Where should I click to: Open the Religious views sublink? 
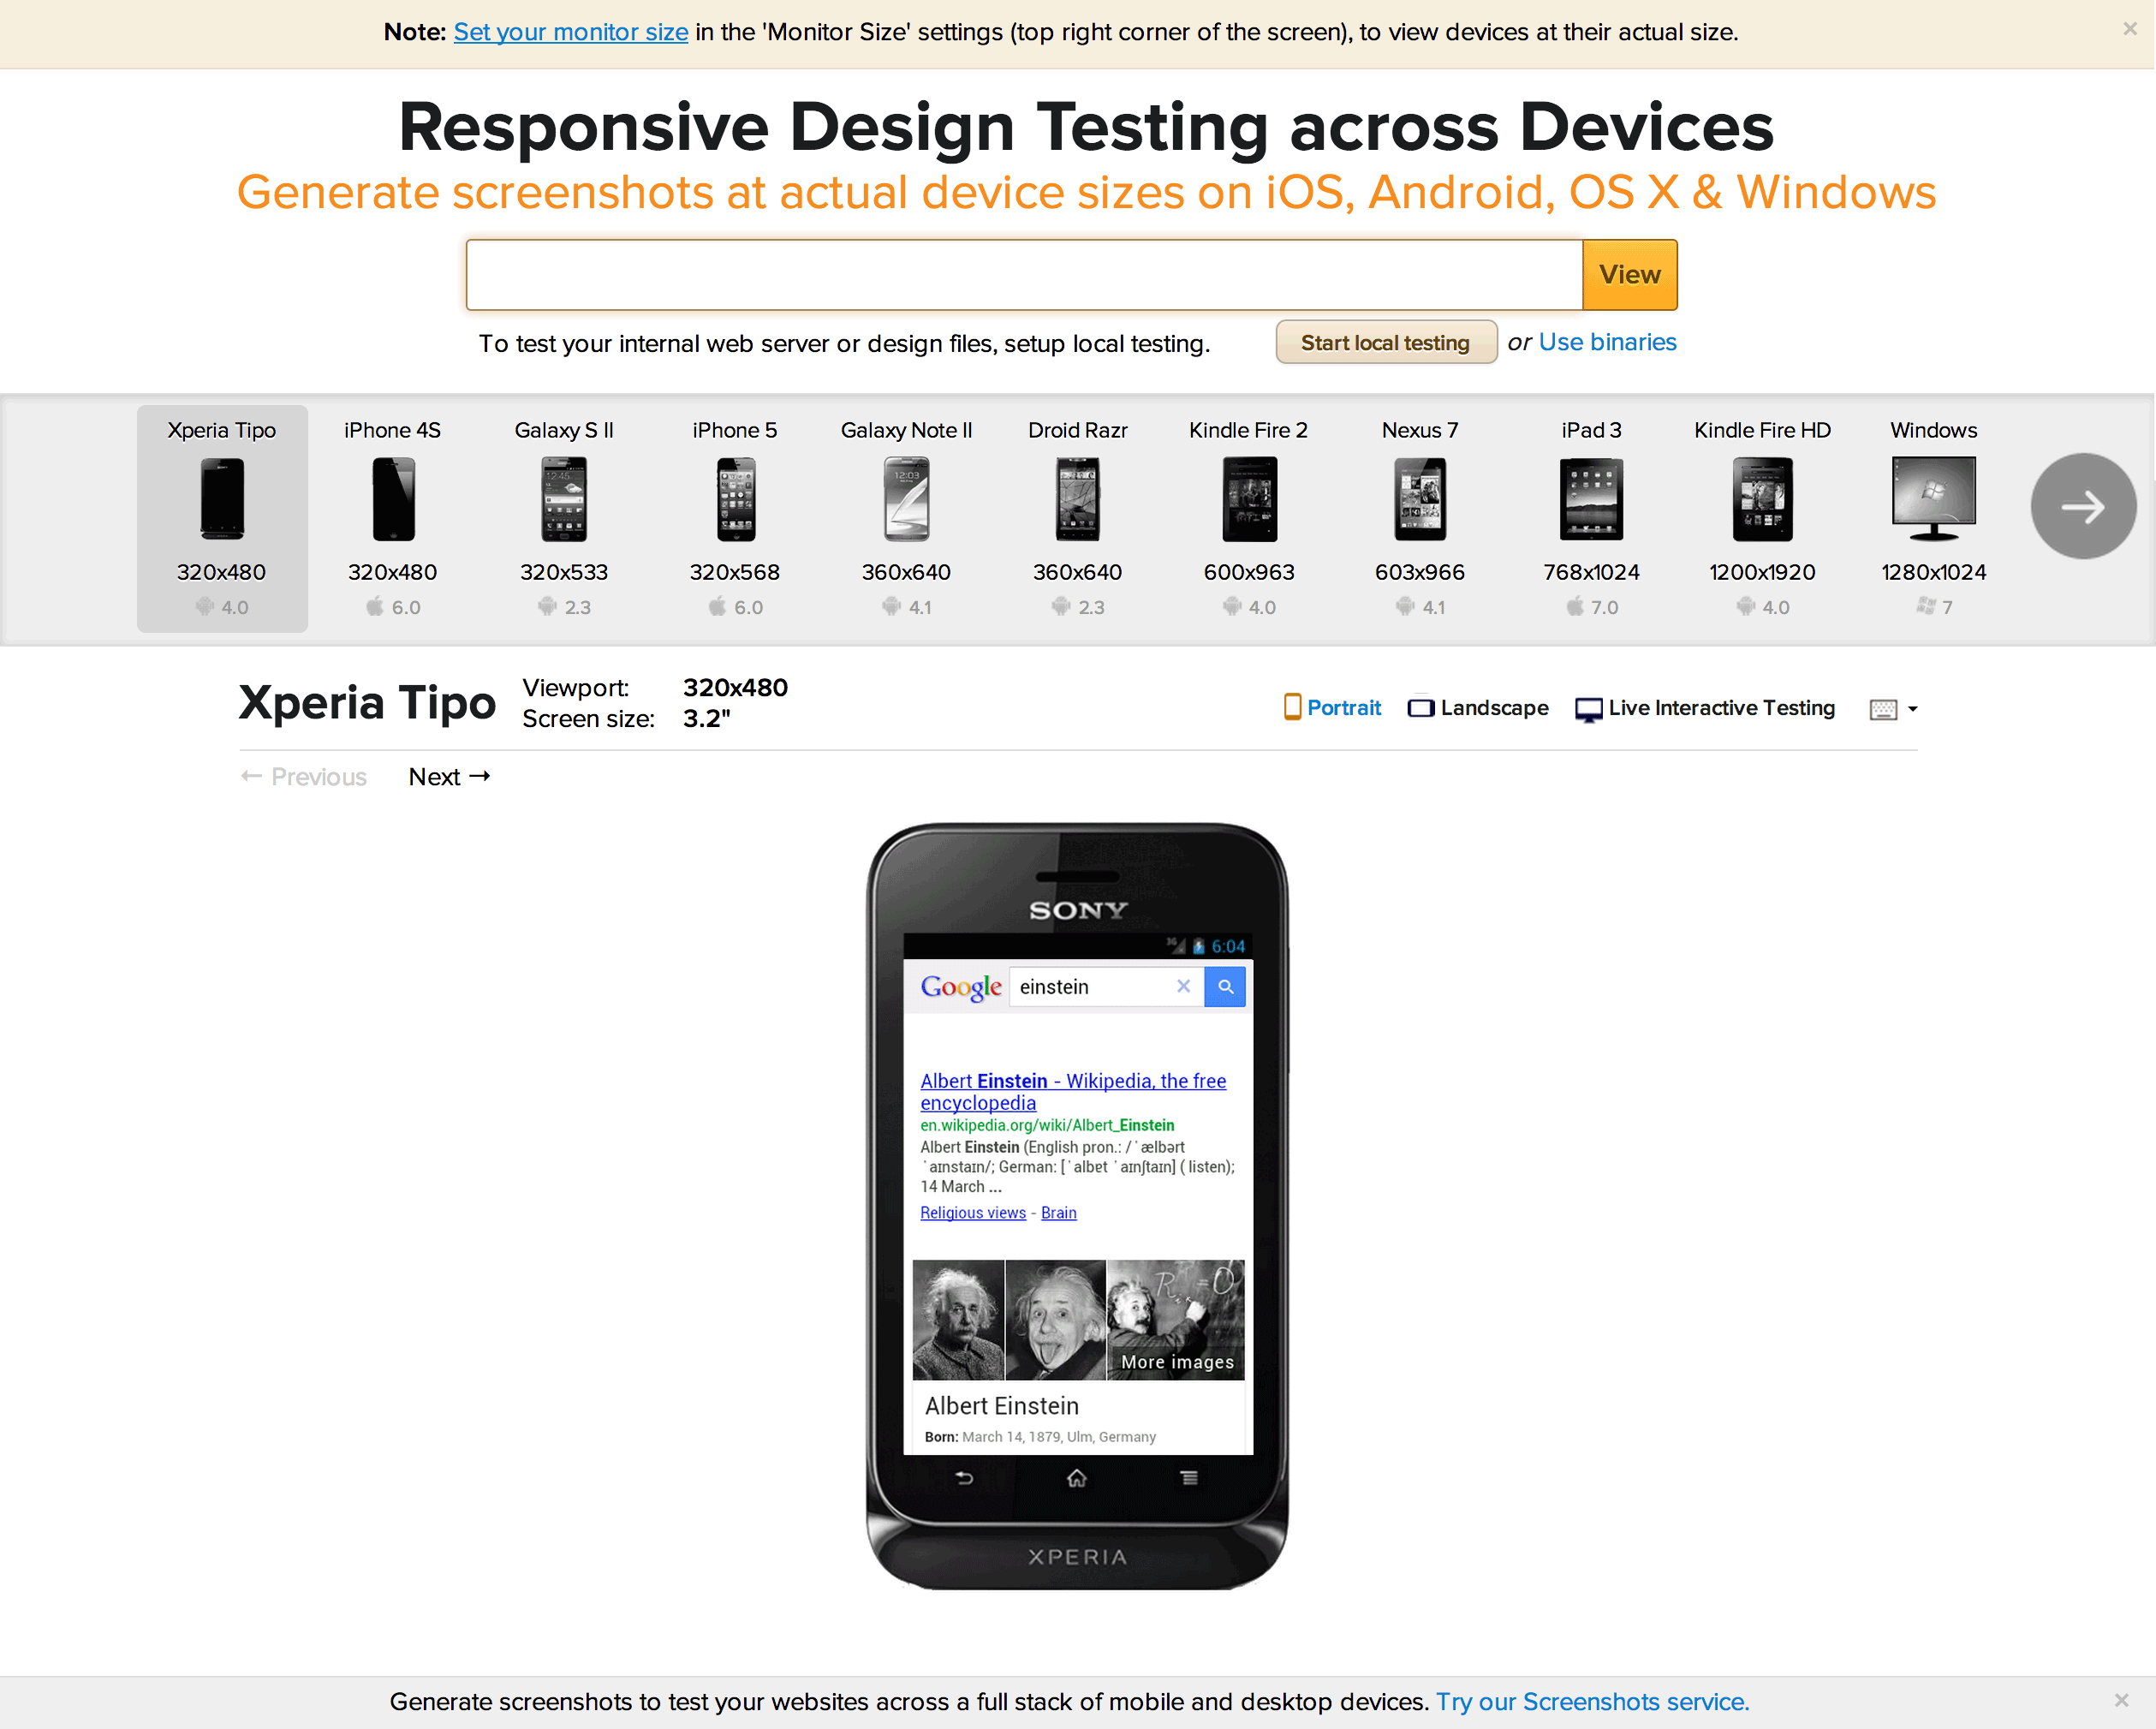coord(973,1212)
